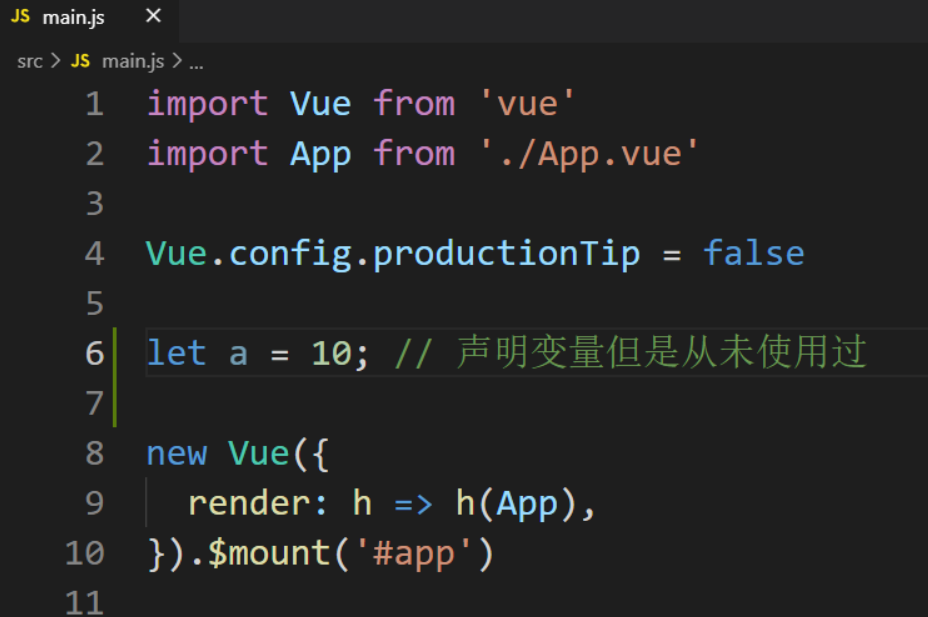Select the main.js tab
928x617 pixels.
(74, 18)
